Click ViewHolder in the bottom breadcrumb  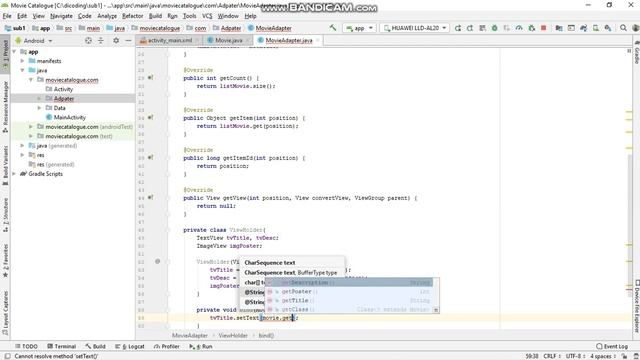click(x=233, y=335)
